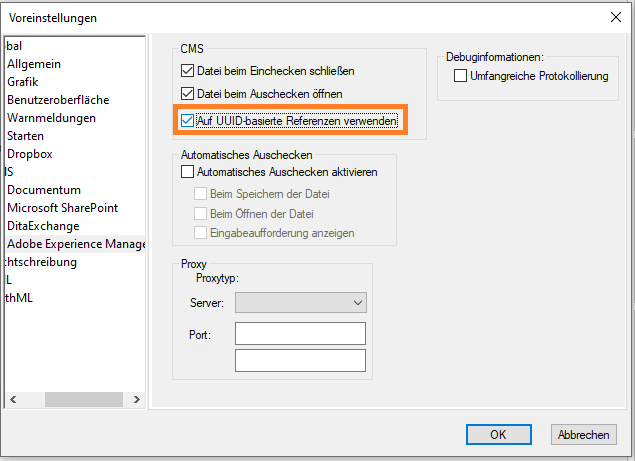Enable Umfangreiche Protokollierung checkbox

(x=461, y=76)
